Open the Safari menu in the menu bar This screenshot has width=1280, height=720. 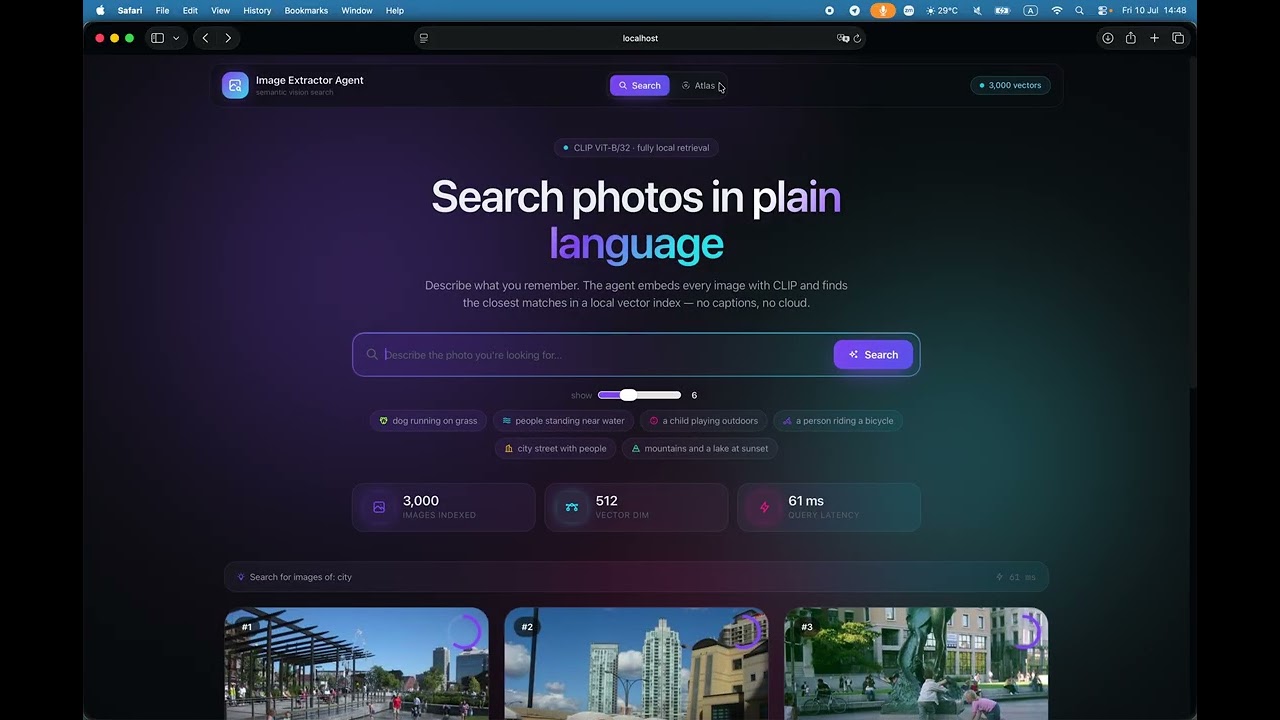pyautogui.click(x=130, y=10)
